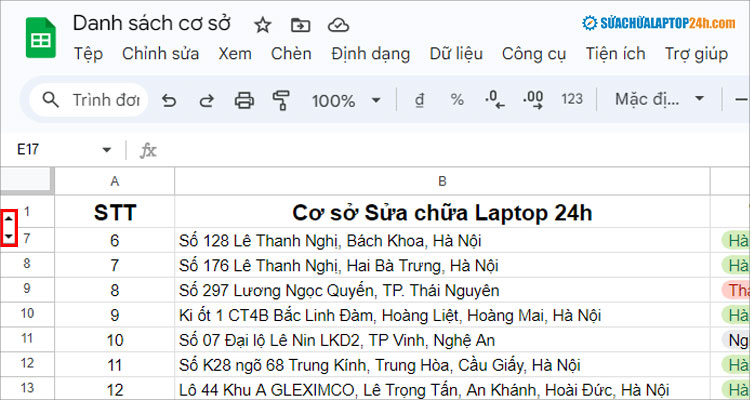Select column A header
This screenshot has width=750, height=400.
[115, 181]
